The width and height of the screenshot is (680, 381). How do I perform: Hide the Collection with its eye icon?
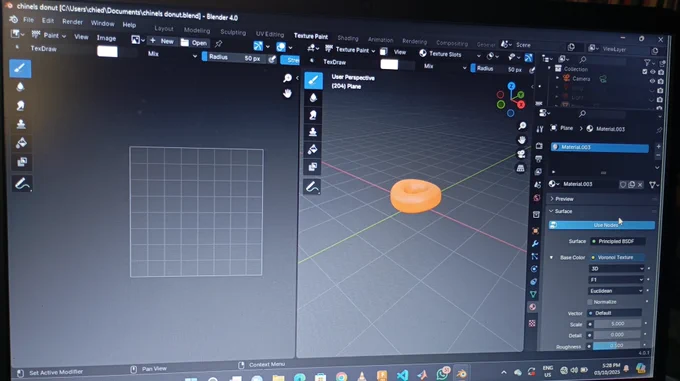coord(653,72)
